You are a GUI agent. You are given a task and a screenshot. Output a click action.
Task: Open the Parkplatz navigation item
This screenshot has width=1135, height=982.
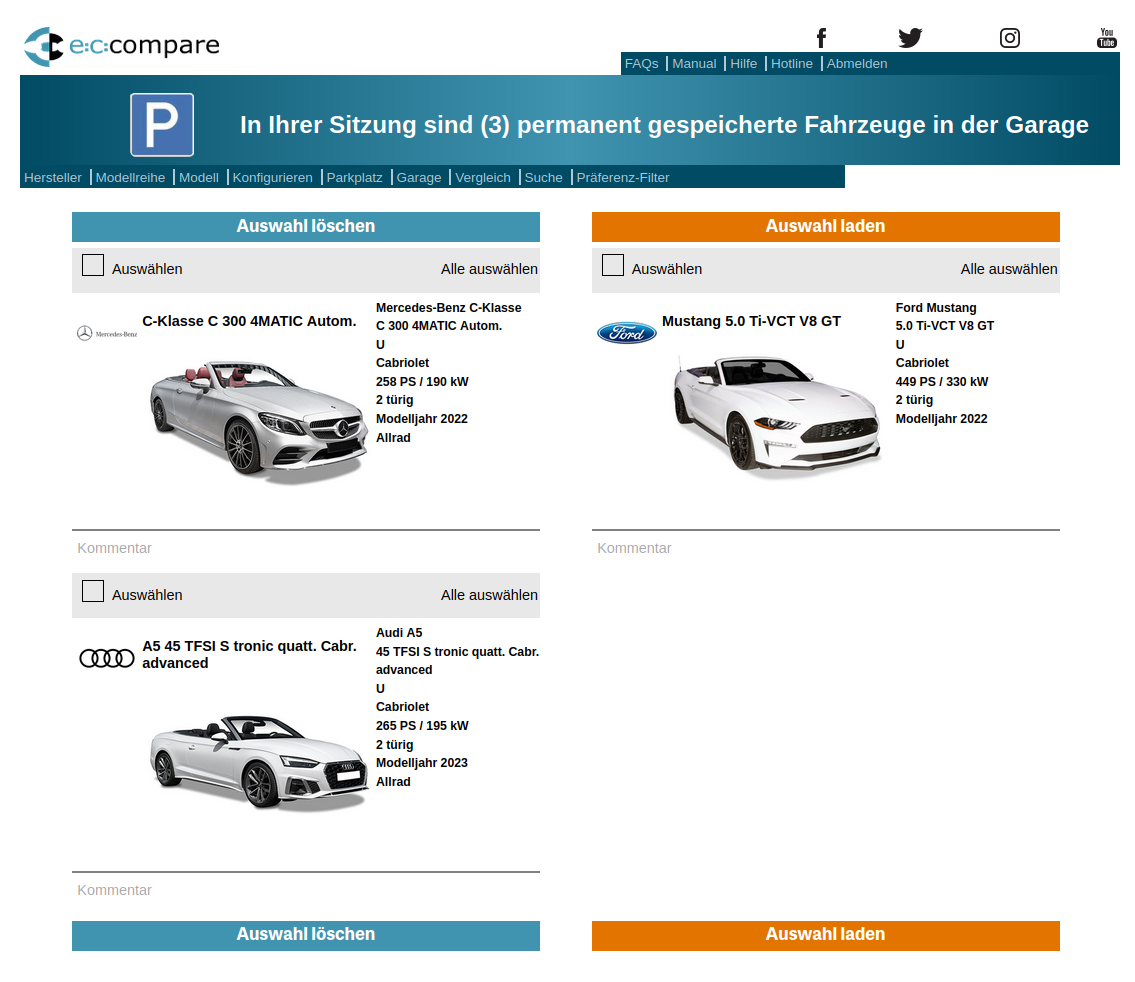point(355,177)
